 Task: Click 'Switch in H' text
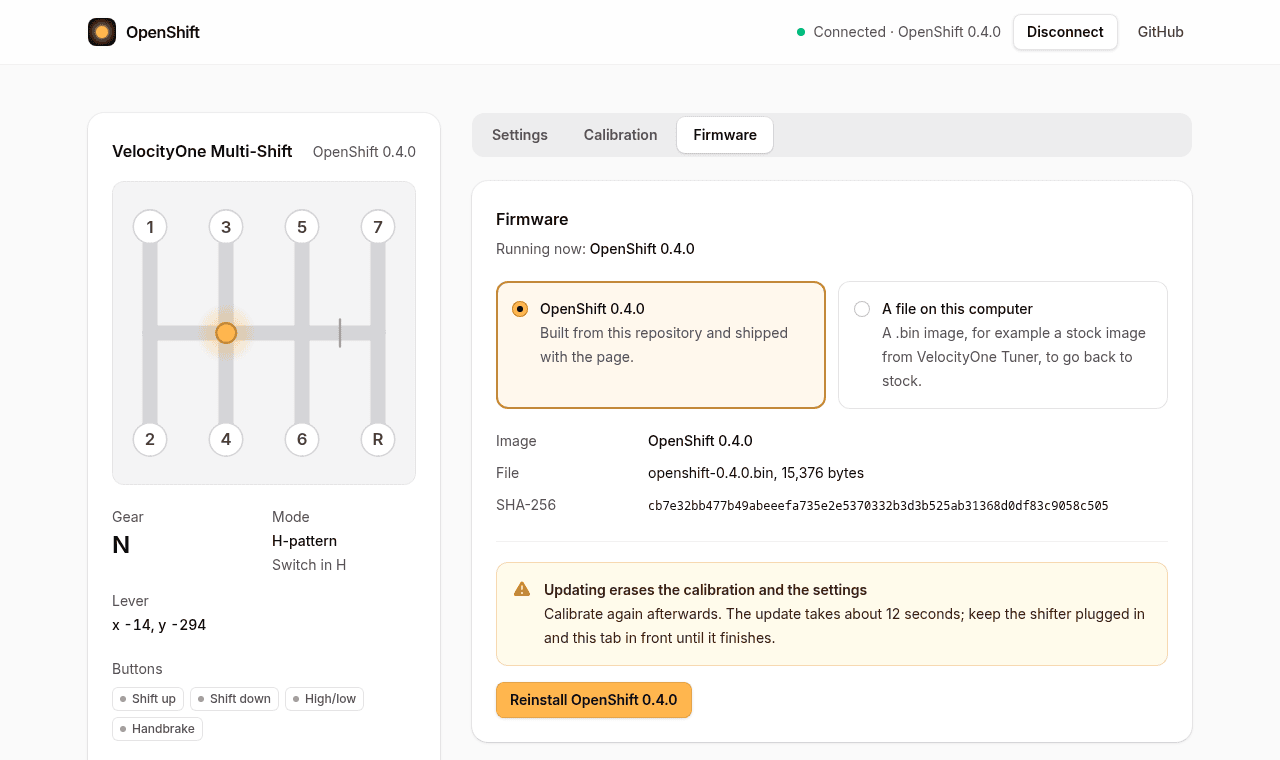click(x=309, y=565)
